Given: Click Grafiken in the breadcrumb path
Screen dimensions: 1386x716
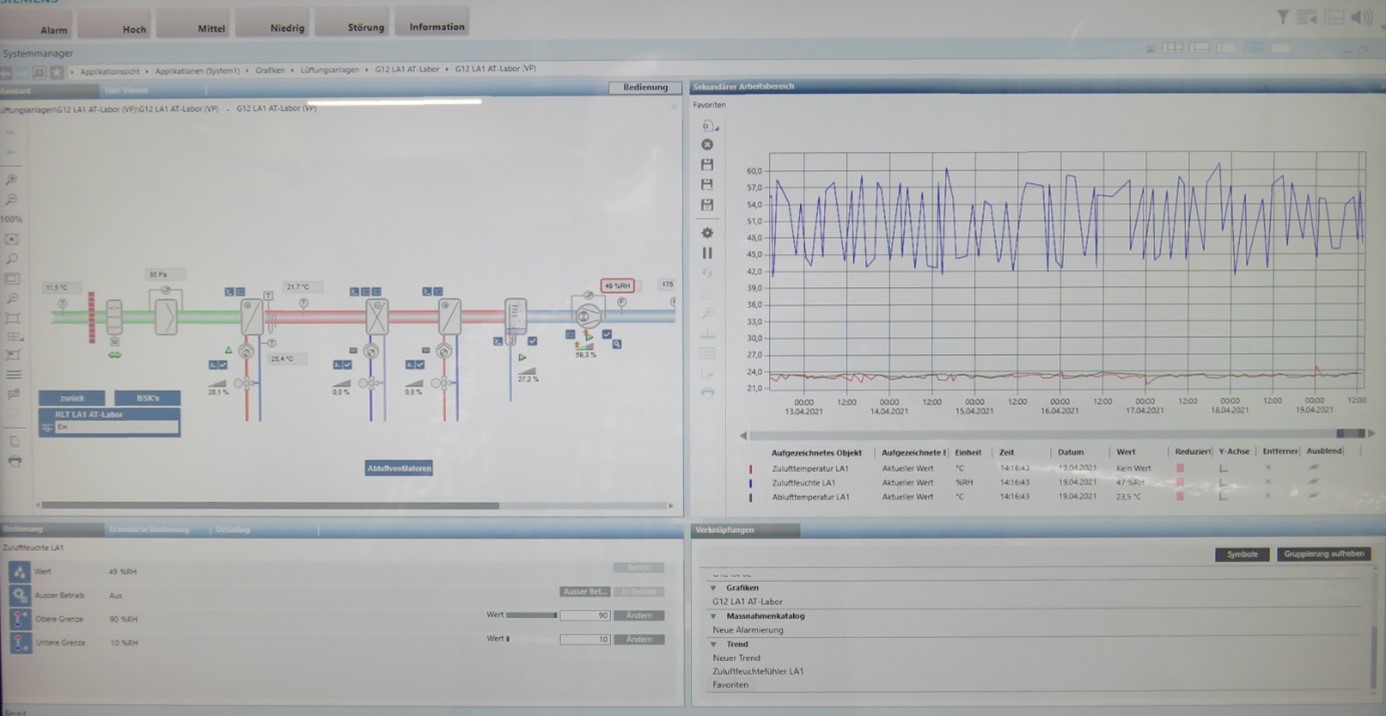Looking at the screenshot, I should click(270, 70).
